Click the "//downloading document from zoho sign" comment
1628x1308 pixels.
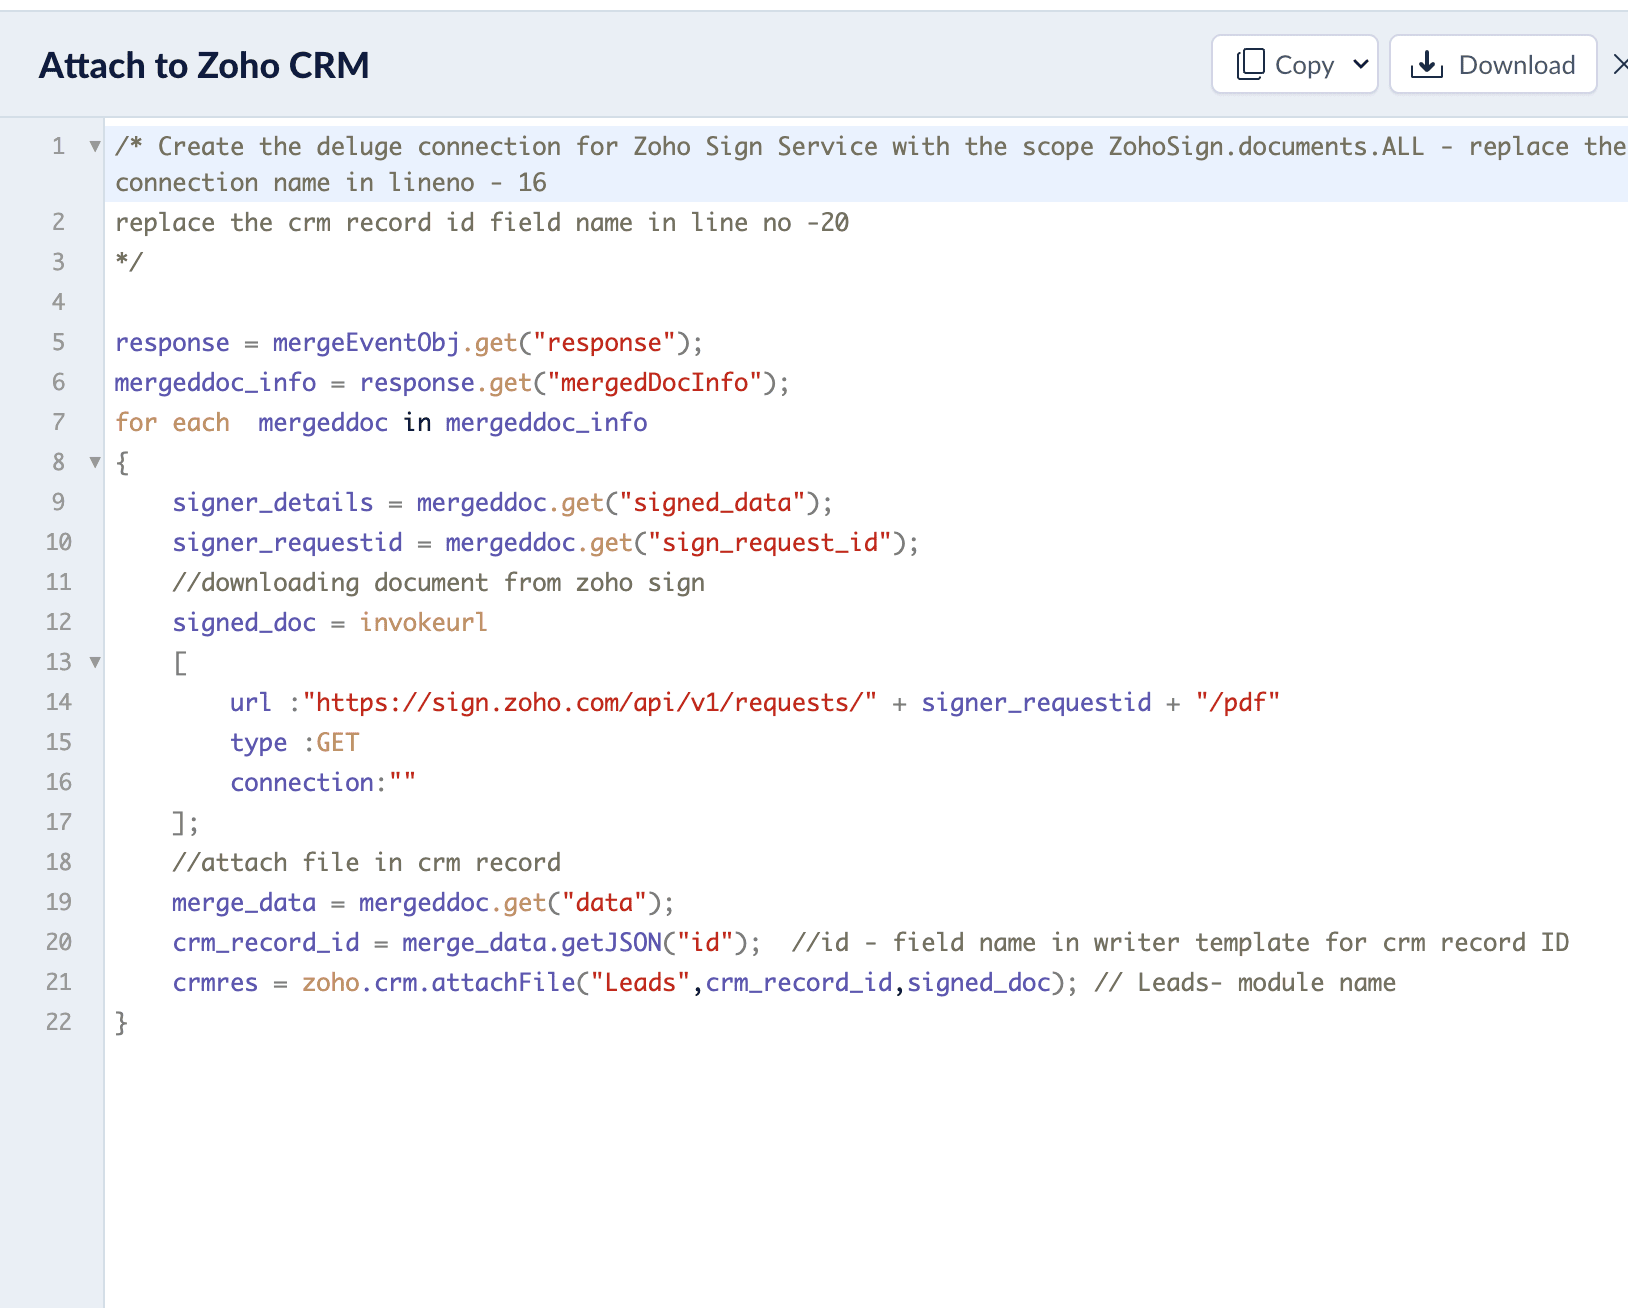pos(439,583)
